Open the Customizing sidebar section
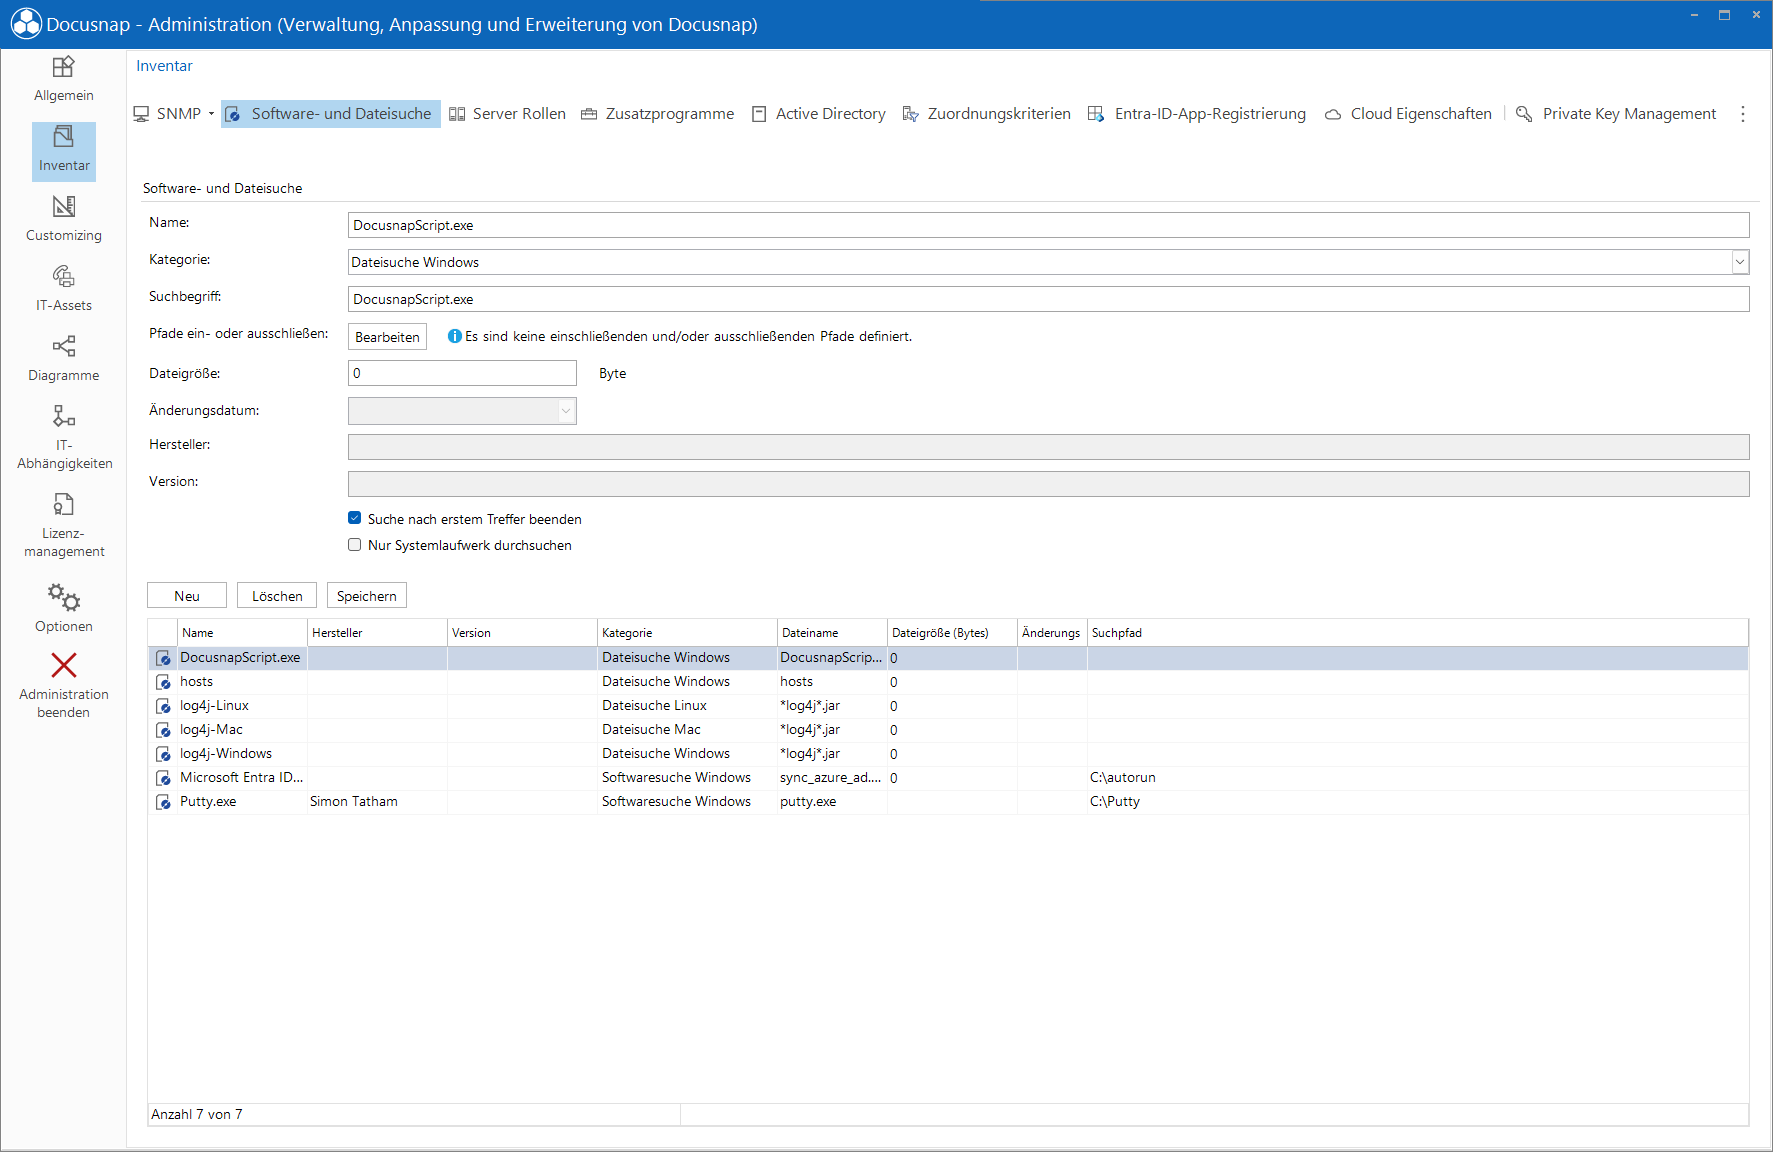The height and width of the screenshot is (1152, 1773). (x=63, y=220)
